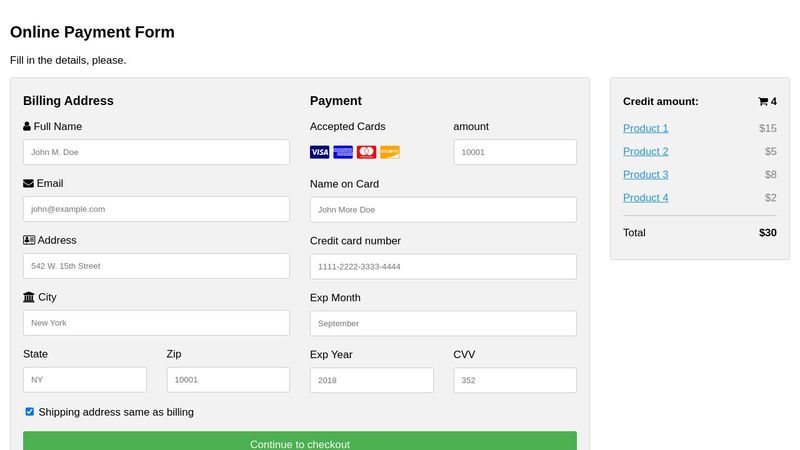Click the shopping cart icon
Screen dimensions: 800x450
[763, 102]
